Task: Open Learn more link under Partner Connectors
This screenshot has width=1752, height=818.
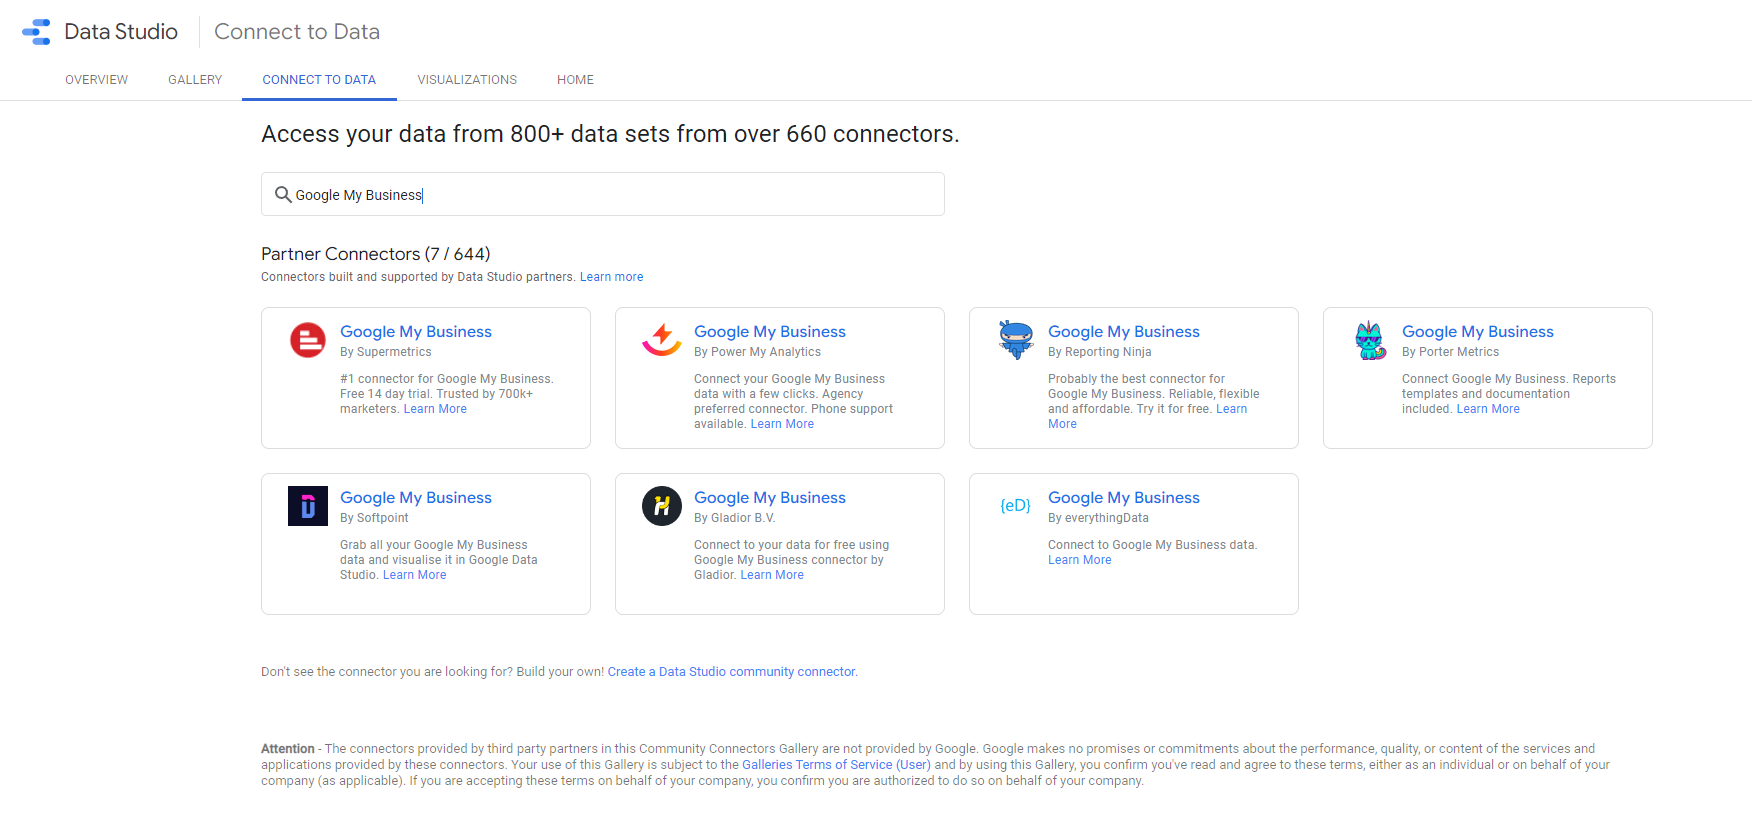Action: [x=611, y=277]
